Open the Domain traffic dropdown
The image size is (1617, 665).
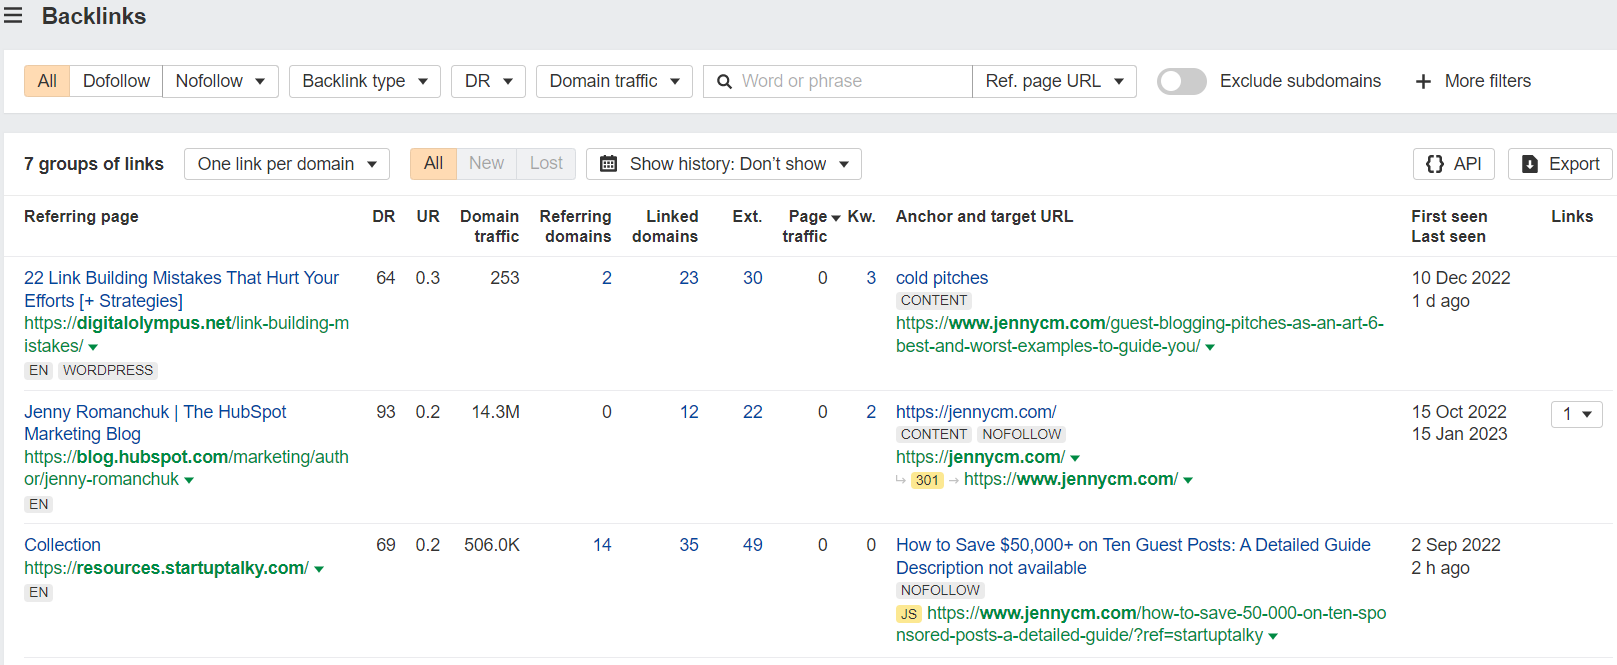[x=614, y=81]
